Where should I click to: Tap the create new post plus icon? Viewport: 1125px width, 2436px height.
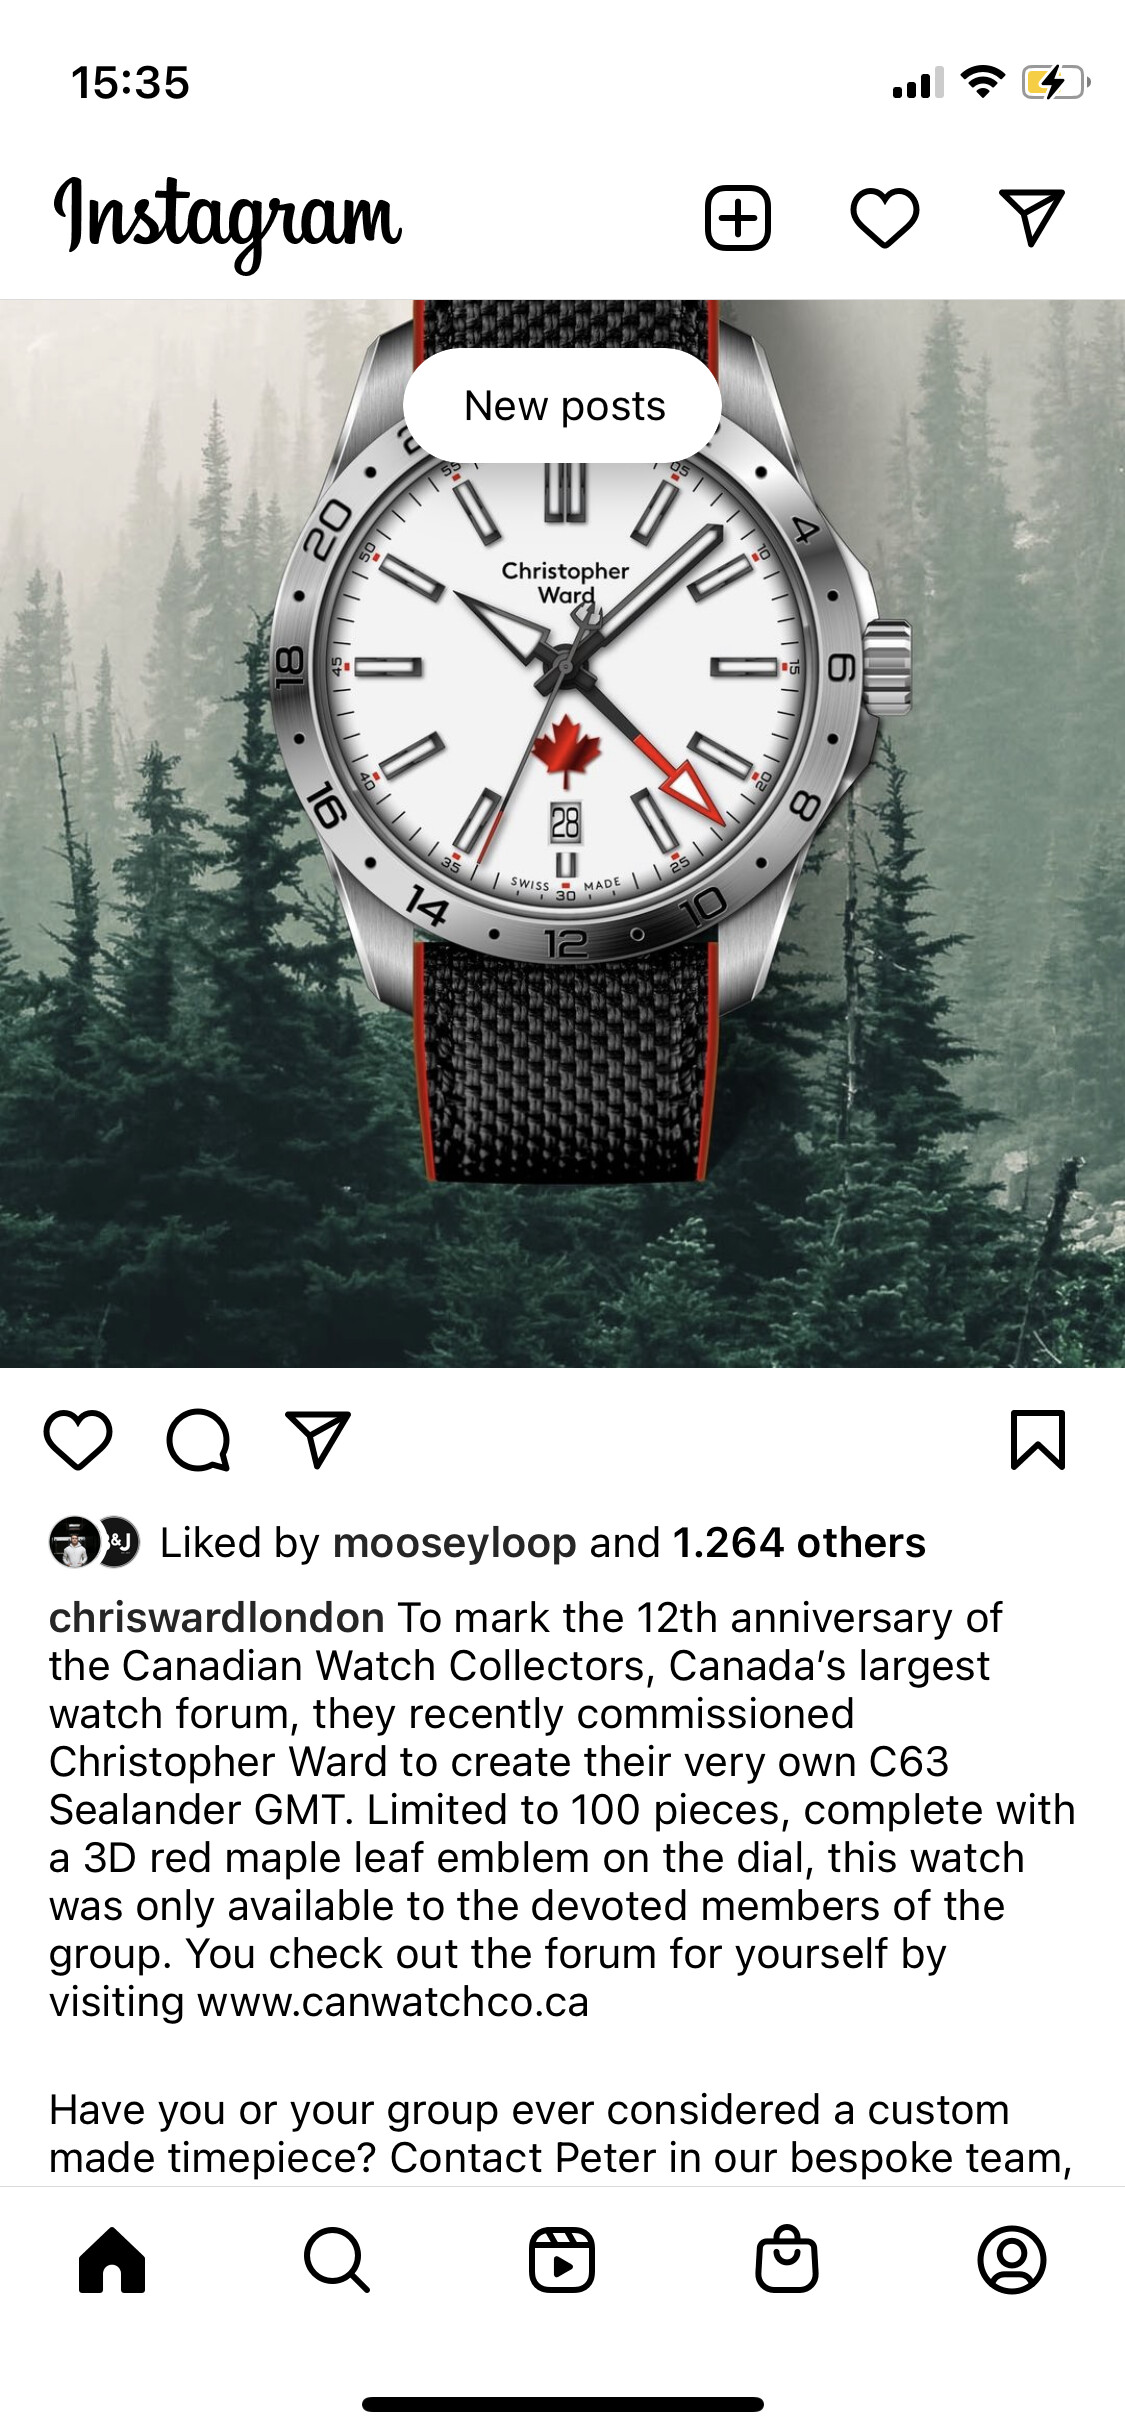(x=738, y=217)
